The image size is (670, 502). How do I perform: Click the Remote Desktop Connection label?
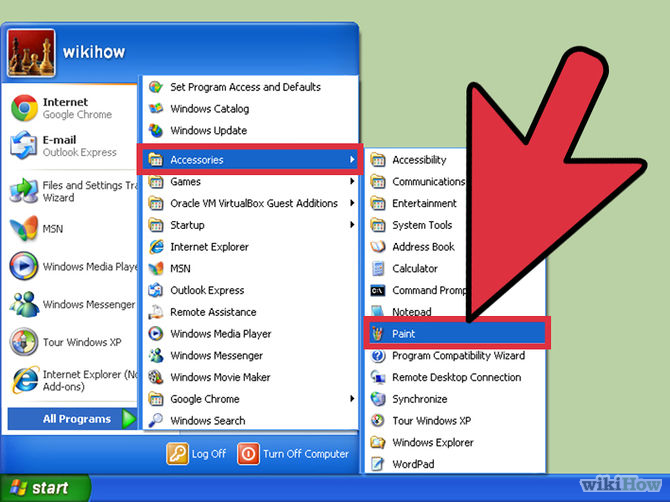pos(457,377)
